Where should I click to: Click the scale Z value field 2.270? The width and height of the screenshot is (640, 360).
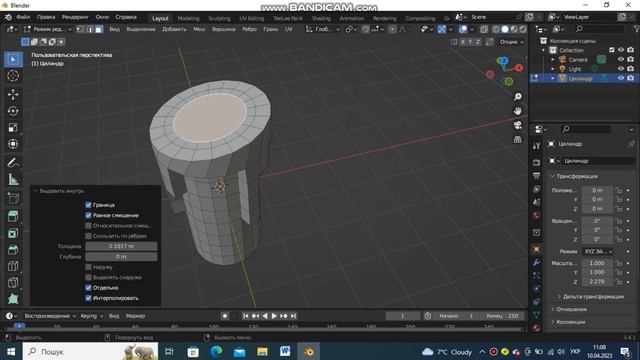[597, 282]
